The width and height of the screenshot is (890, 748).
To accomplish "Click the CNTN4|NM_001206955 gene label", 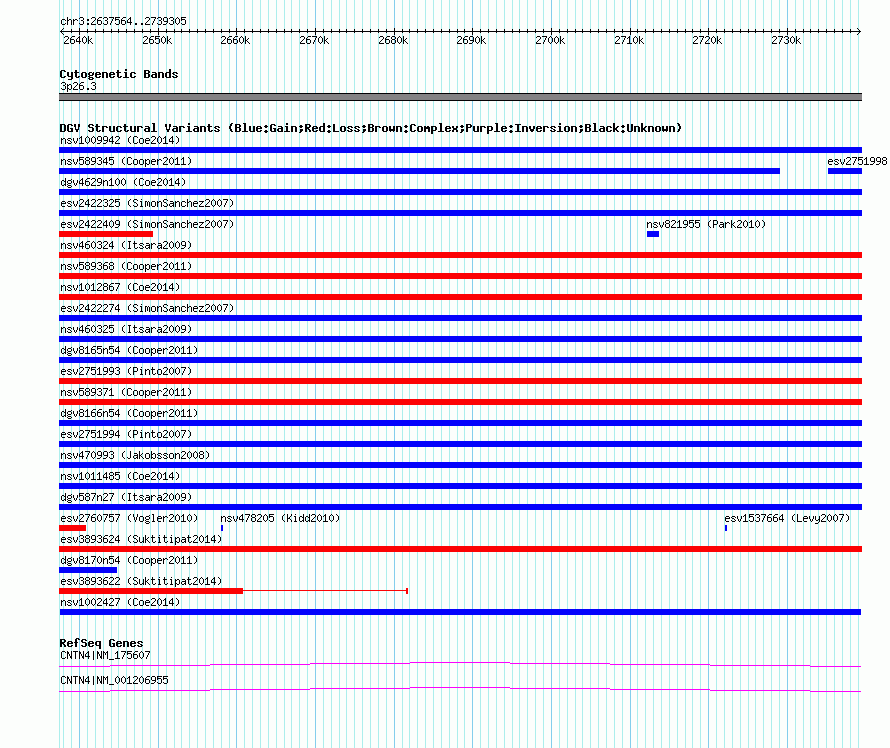I will tap(114, 680).
